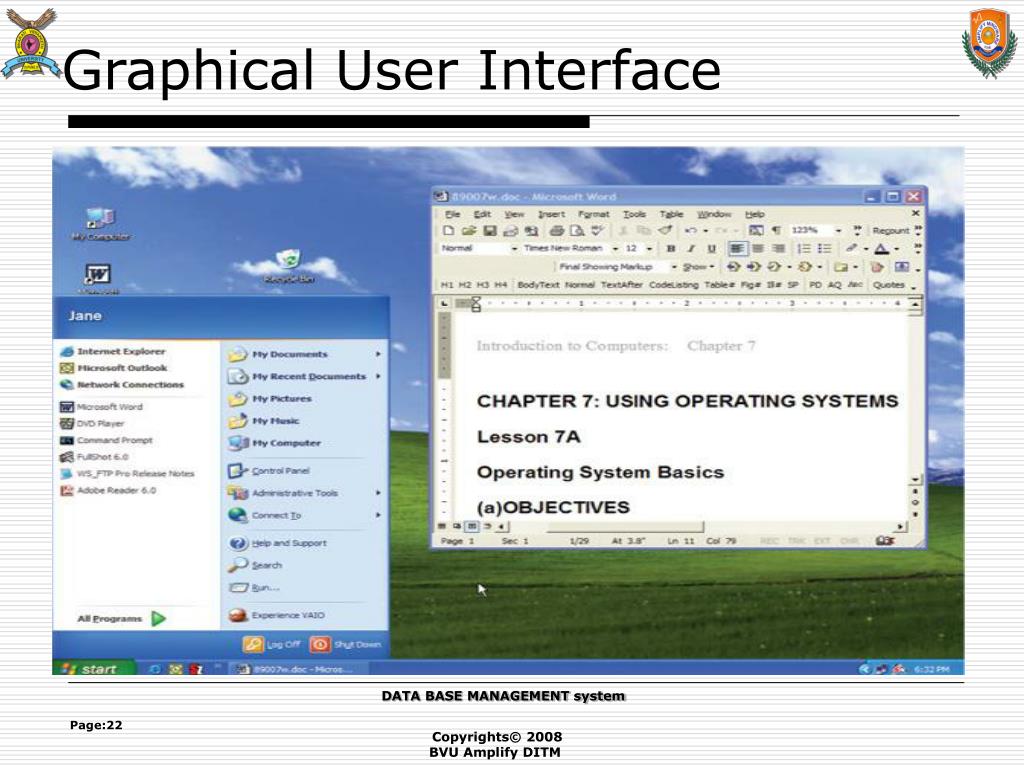Click the Next change icon in Reviewing toolbar

click(x=754, y=267)
